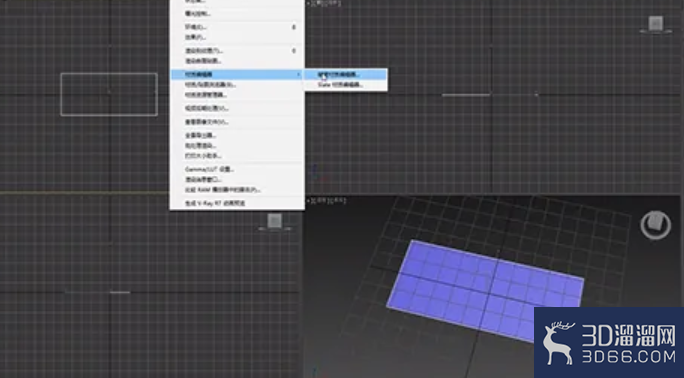684x378 pixels.
Task: Open 打印大小助手 Print Size Assistant
Action: pyautogui.click(x=237, y=156)
